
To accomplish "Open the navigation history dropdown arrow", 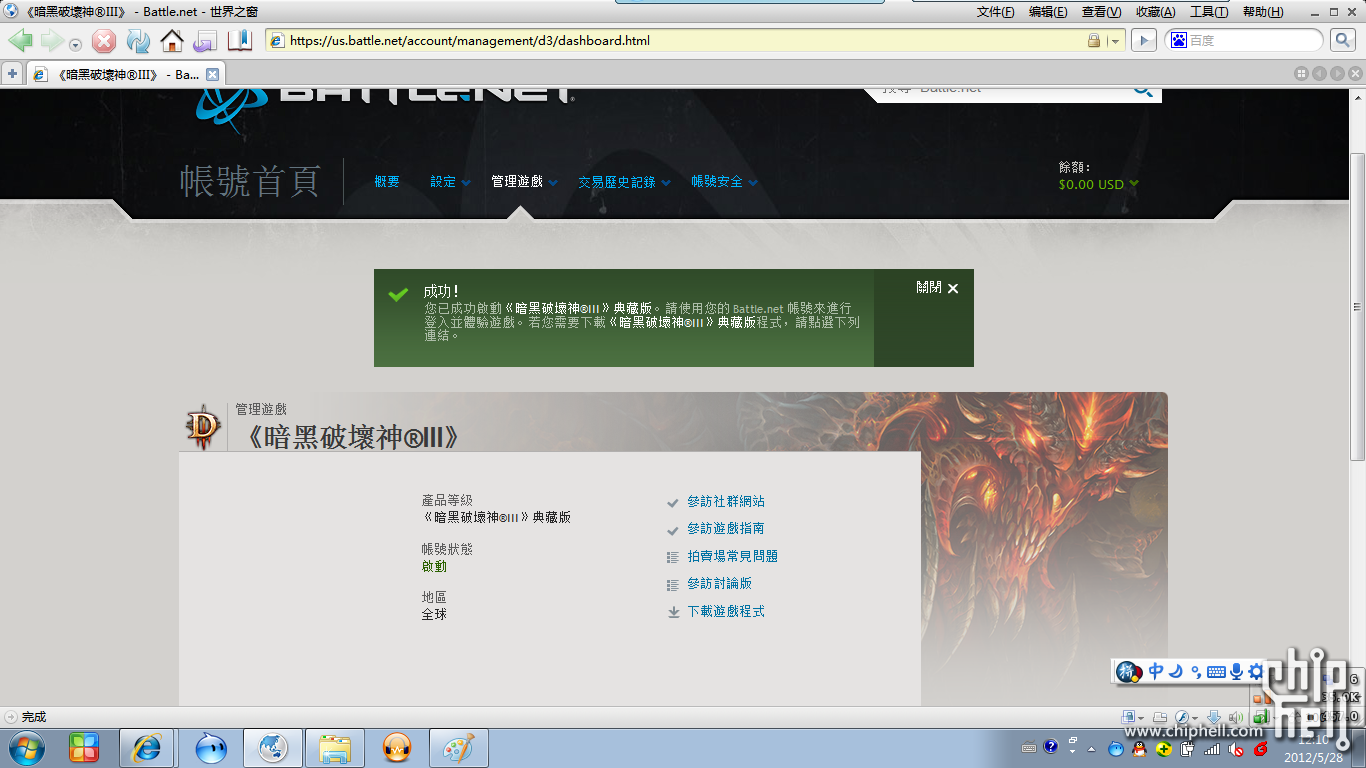I will click(x=75, y=45).
